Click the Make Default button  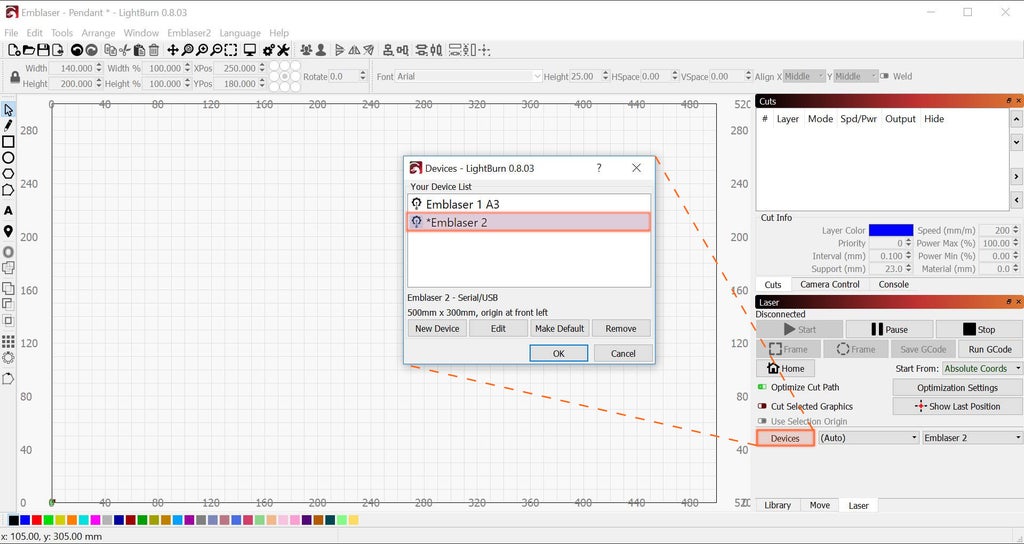click(x=560, y=328)
